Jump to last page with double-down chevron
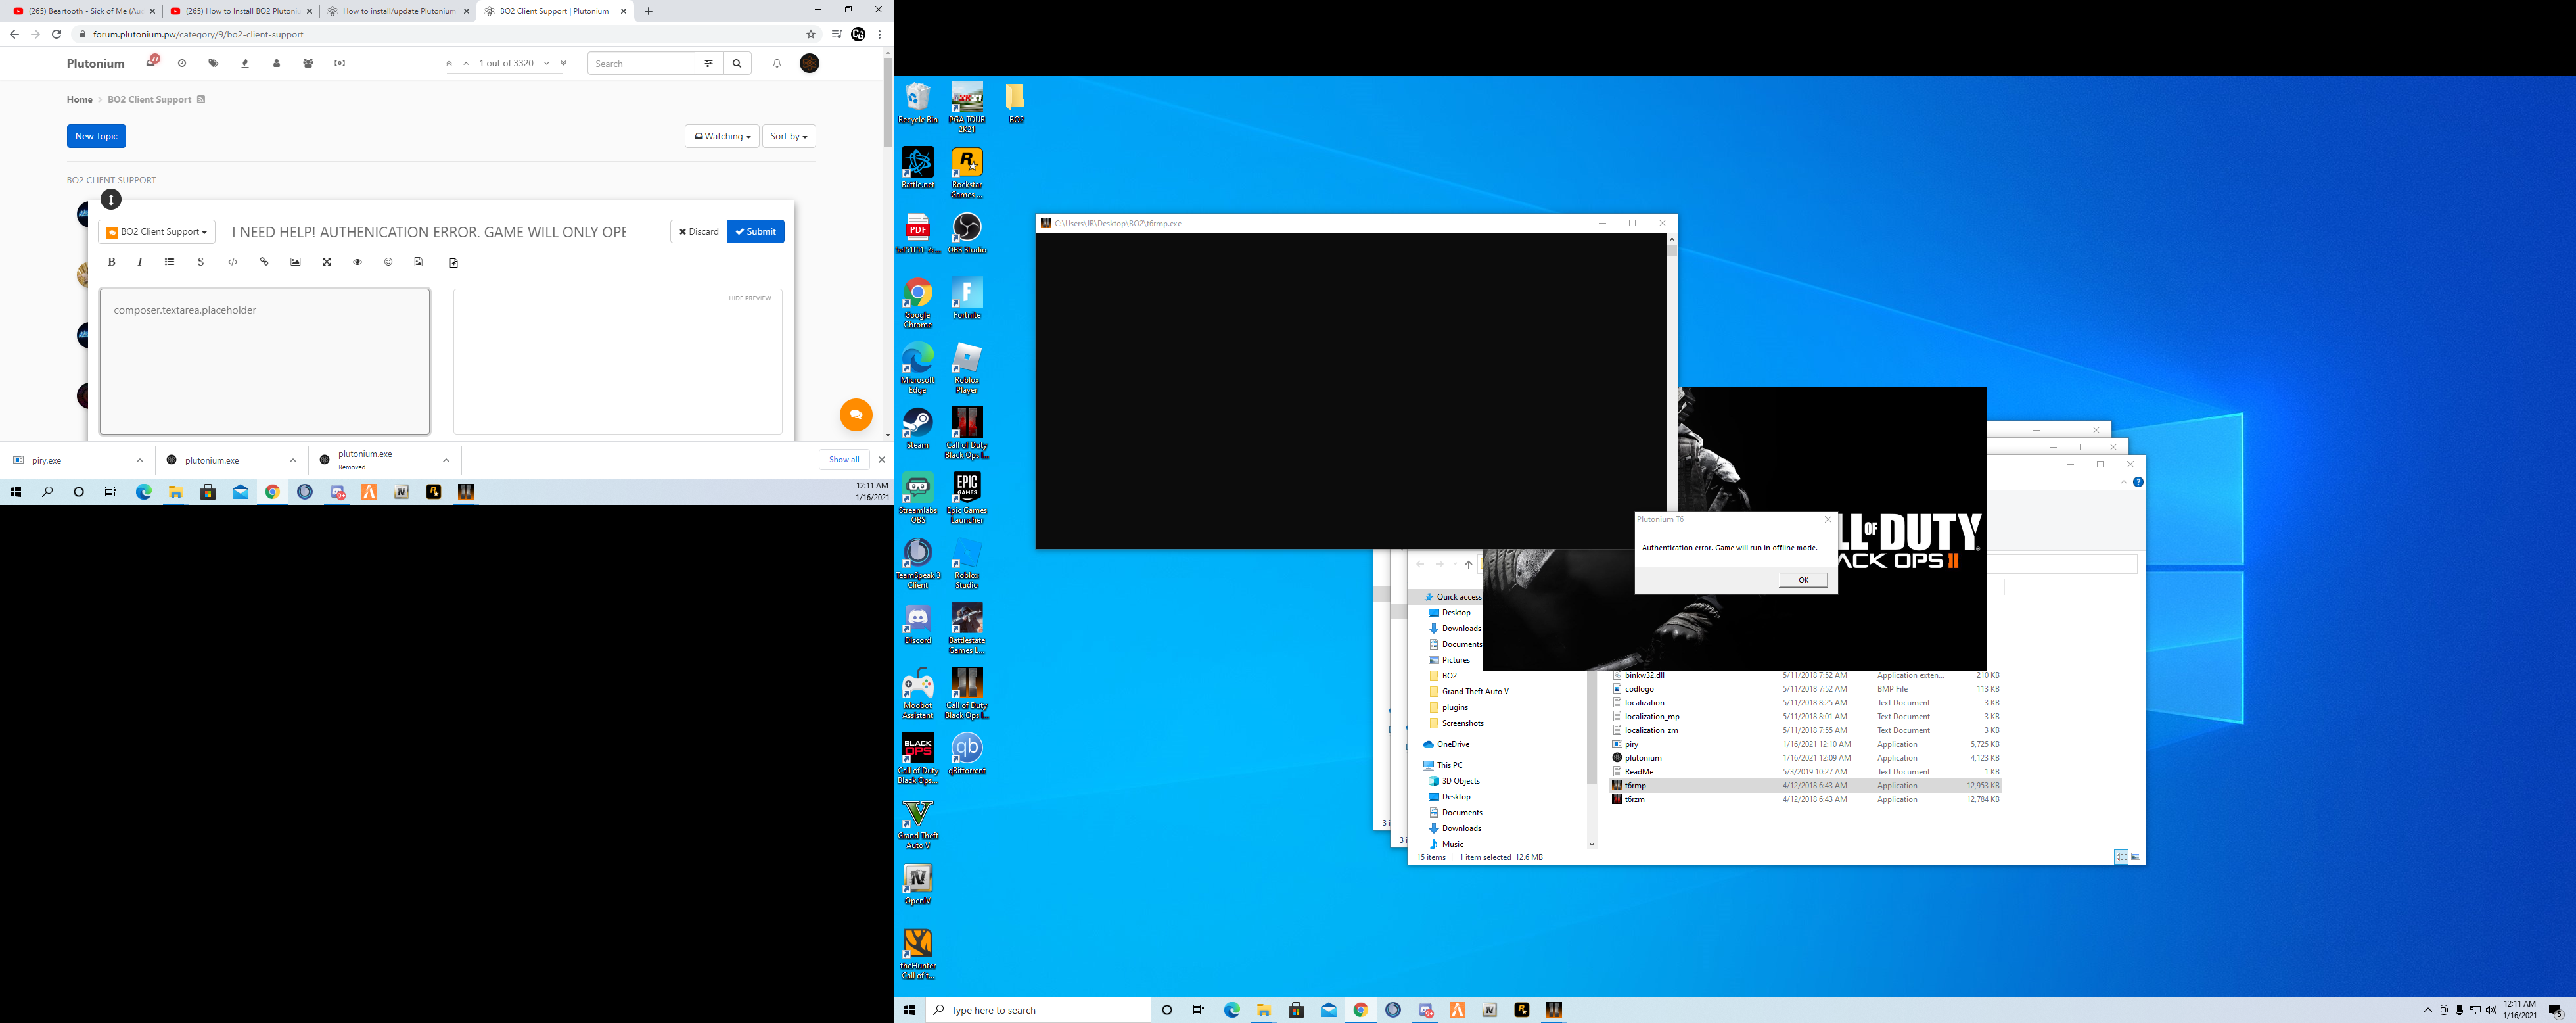This screenshot has width=2576, height=1023. (x=563, y=63)
